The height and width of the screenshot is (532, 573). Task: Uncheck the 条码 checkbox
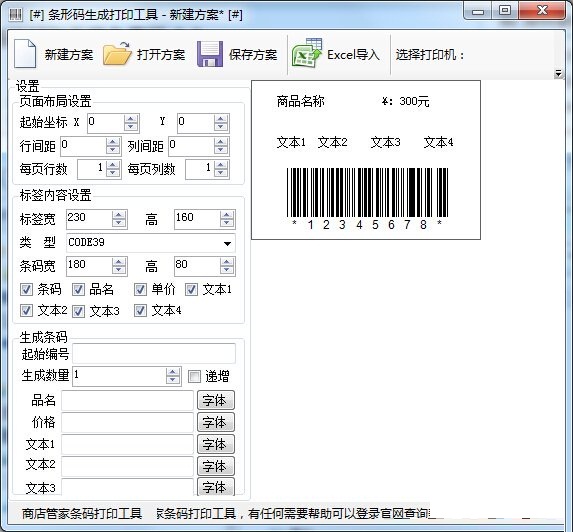[x=26, y=290]
